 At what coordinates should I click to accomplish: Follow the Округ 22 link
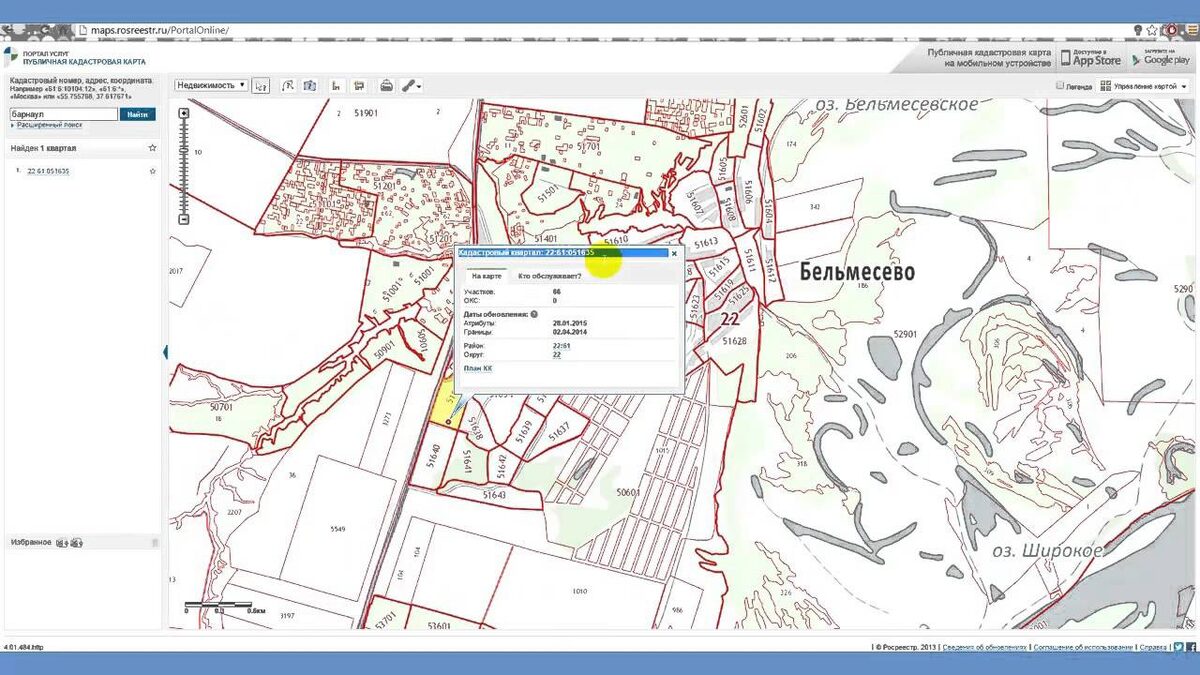pyautogui.click(x=556, y=354)
